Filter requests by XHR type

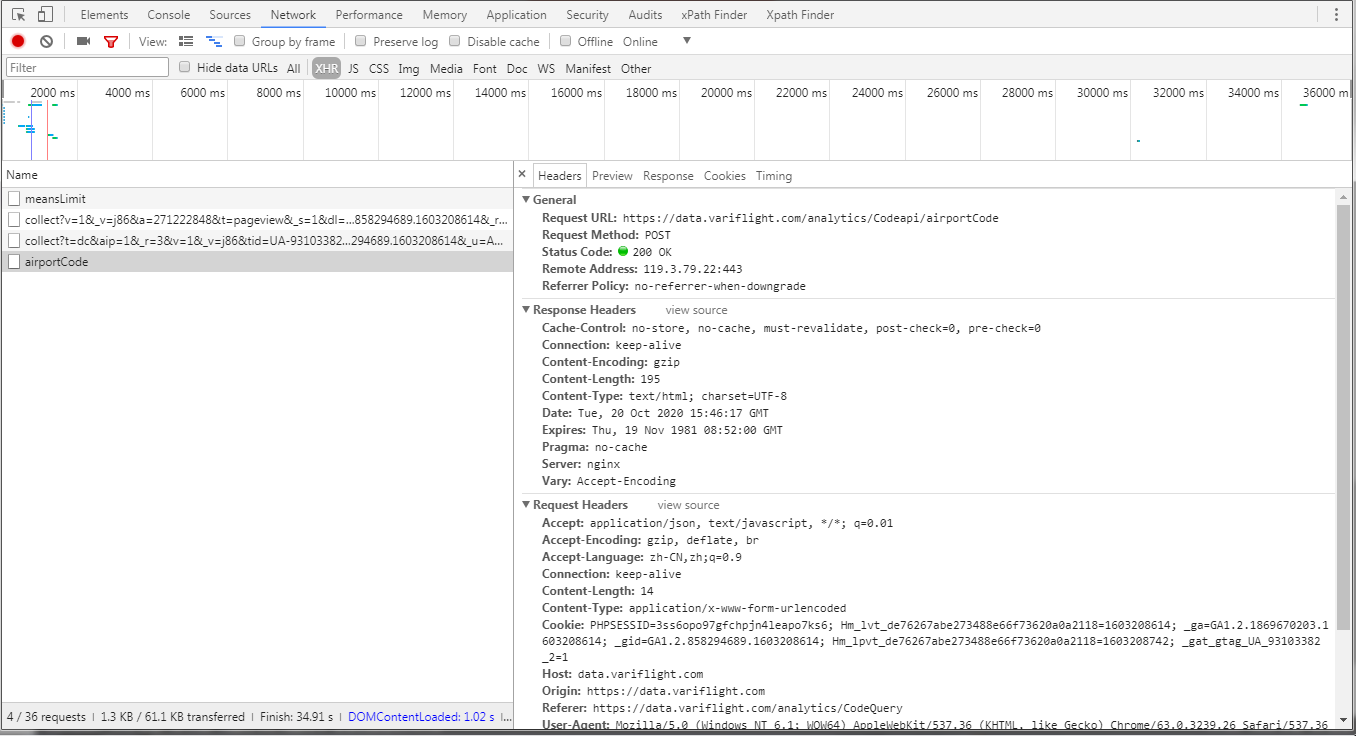tap(326, 68)
